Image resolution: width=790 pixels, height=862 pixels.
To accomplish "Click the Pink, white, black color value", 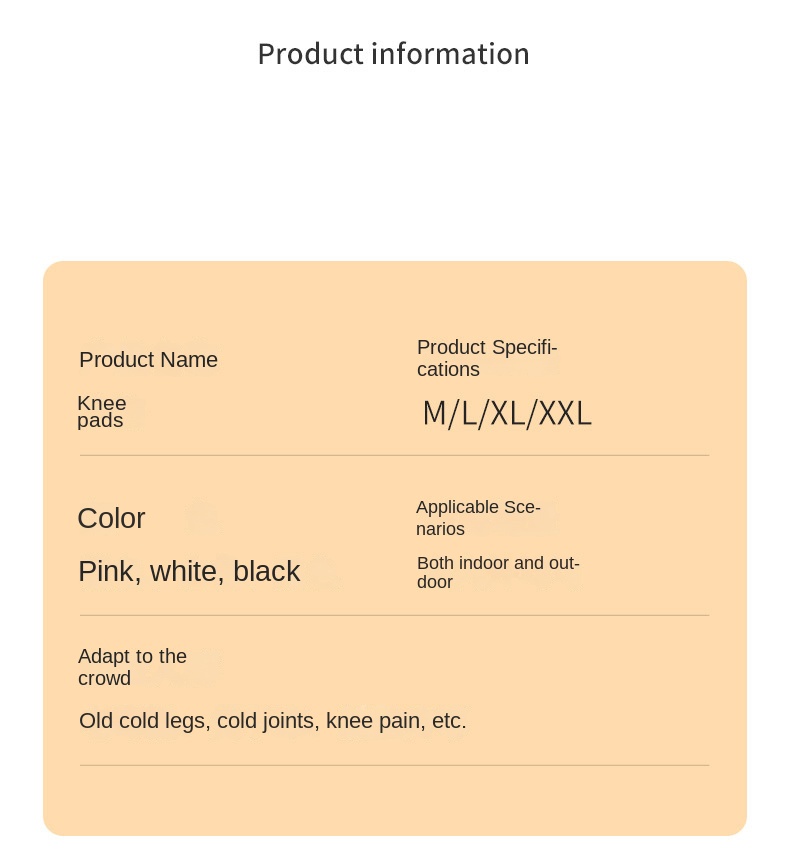I will point(189,571).
